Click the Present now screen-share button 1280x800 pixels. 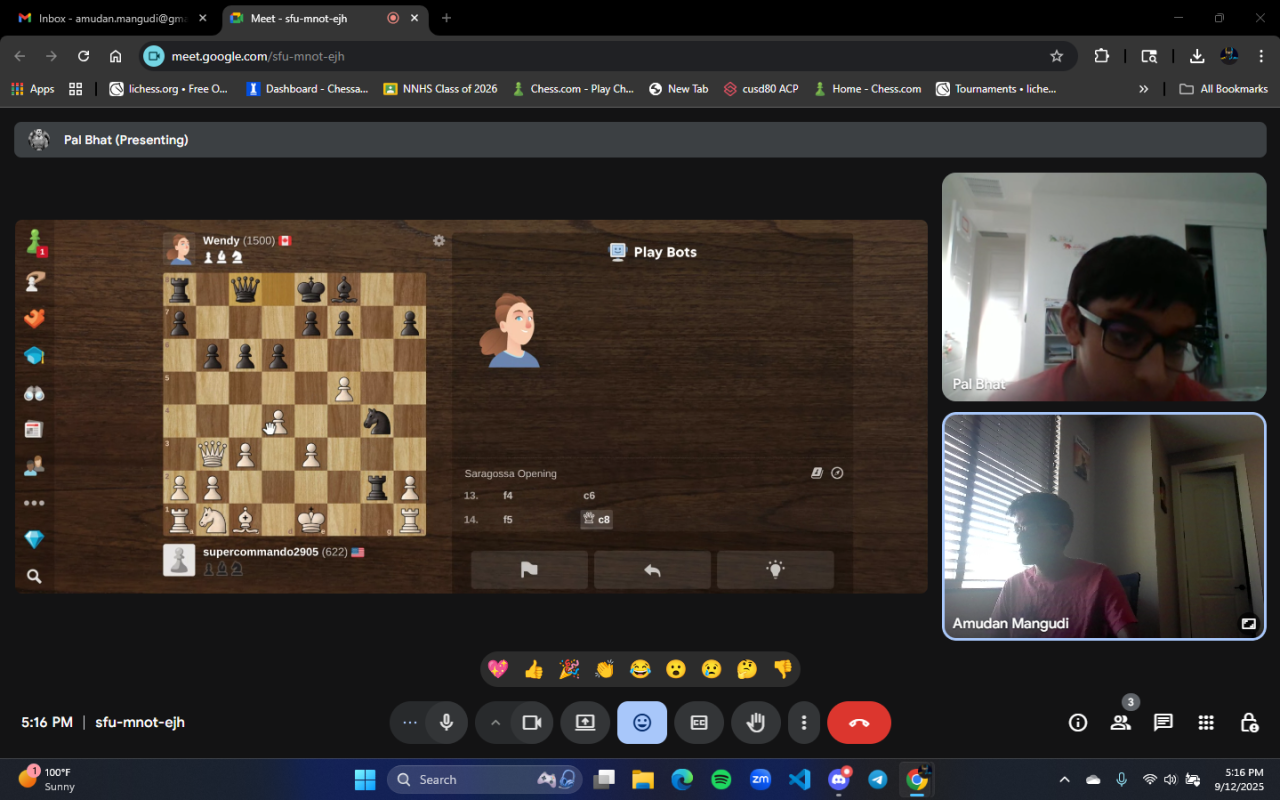point(585,722)
